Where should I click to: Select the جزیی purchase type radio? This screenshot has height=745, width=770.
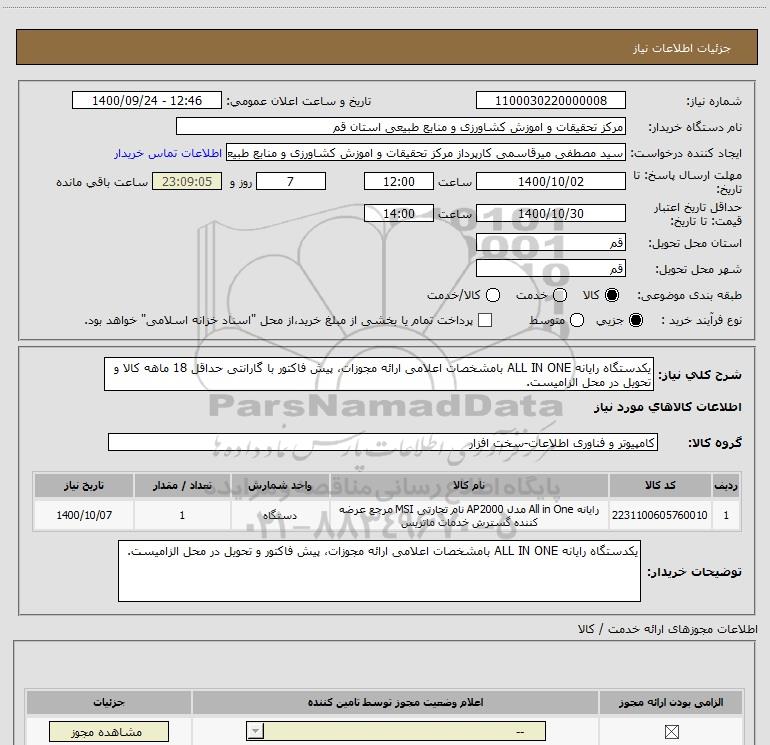635,321
